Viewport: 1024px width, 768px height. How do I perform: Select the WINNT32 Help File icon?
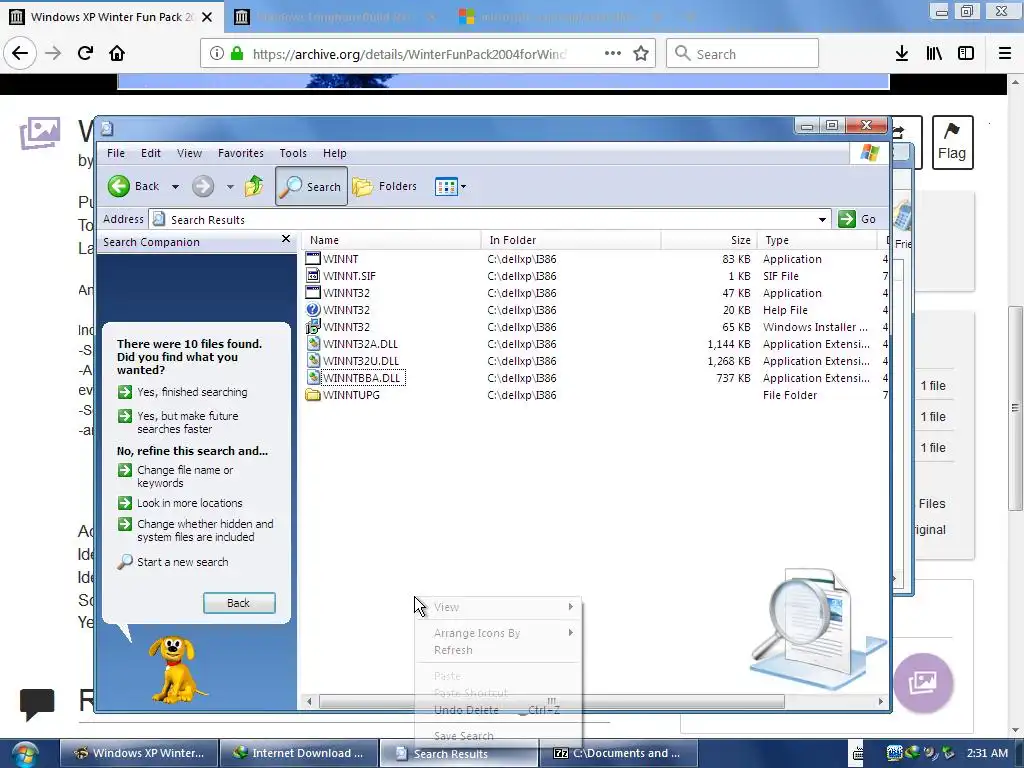click(313, 310)
